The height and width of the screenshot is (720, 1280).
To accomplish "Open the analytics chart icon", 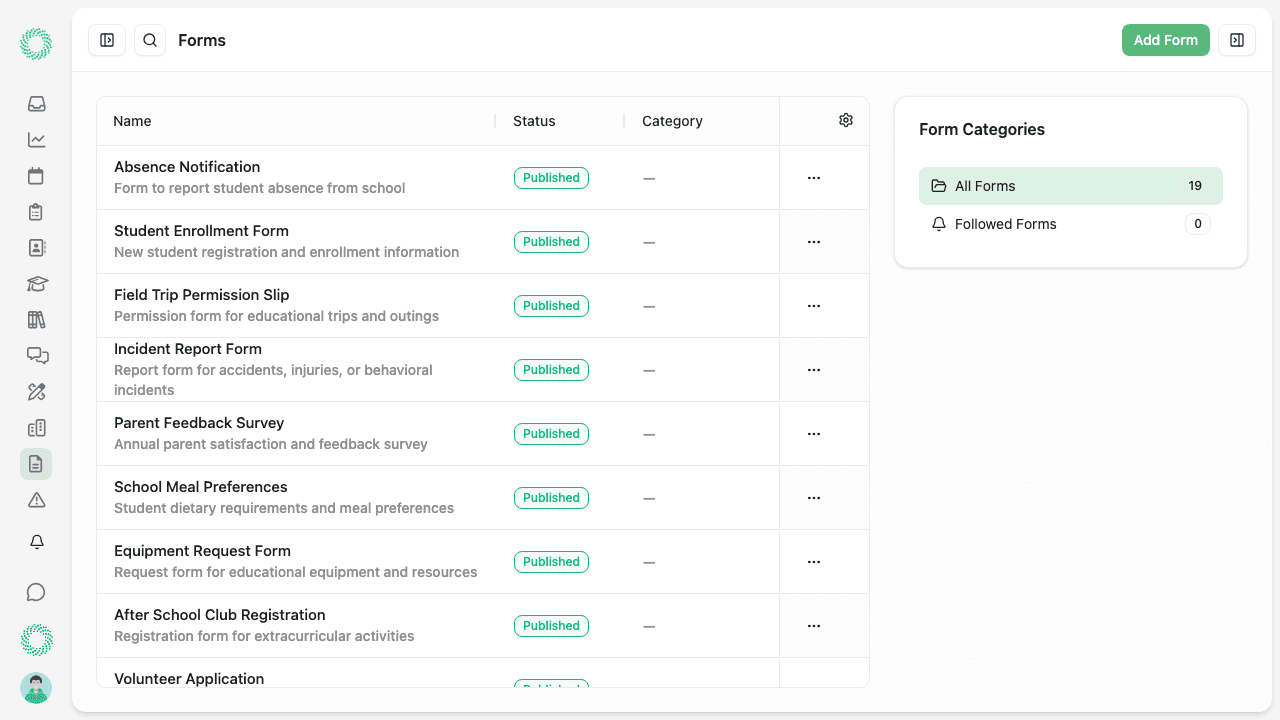I will tap(36, 140).
